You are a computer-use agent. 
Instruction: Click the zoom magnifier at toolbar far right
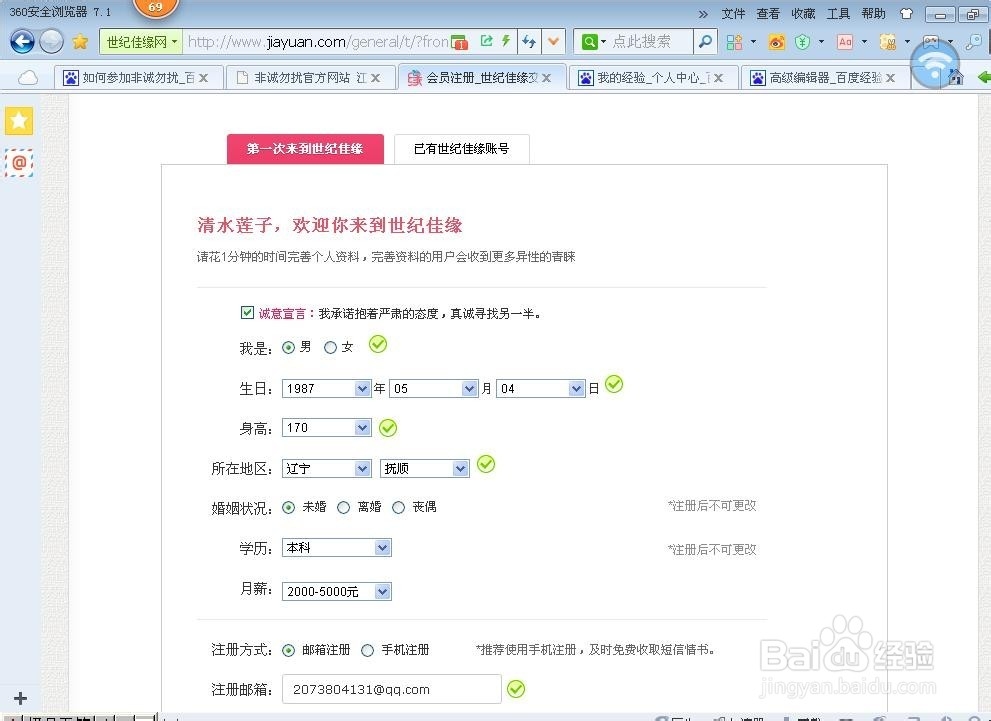coord(973,42)
